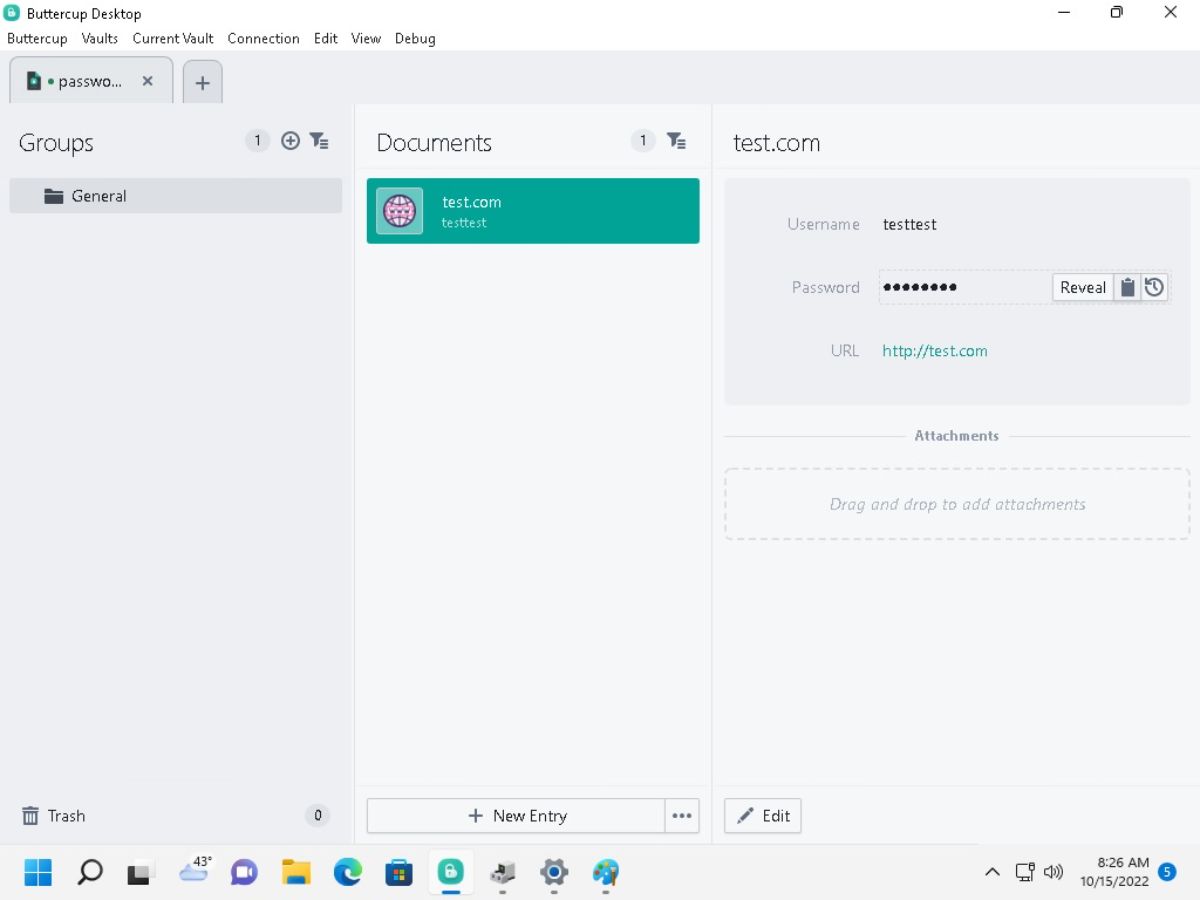
Task: Open the network icon in system tray
Action: (1025, 872)
